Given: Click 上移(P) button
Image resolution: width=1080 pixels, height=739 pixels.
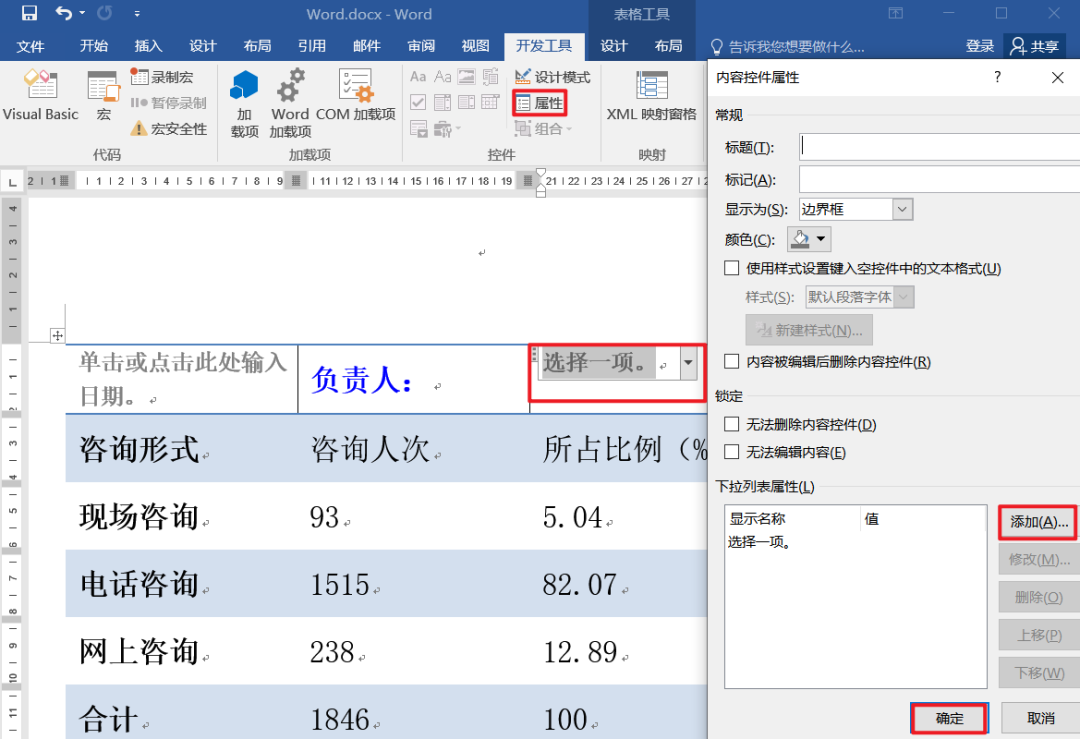Looking at the screenshot, I should coord(1038,635).
